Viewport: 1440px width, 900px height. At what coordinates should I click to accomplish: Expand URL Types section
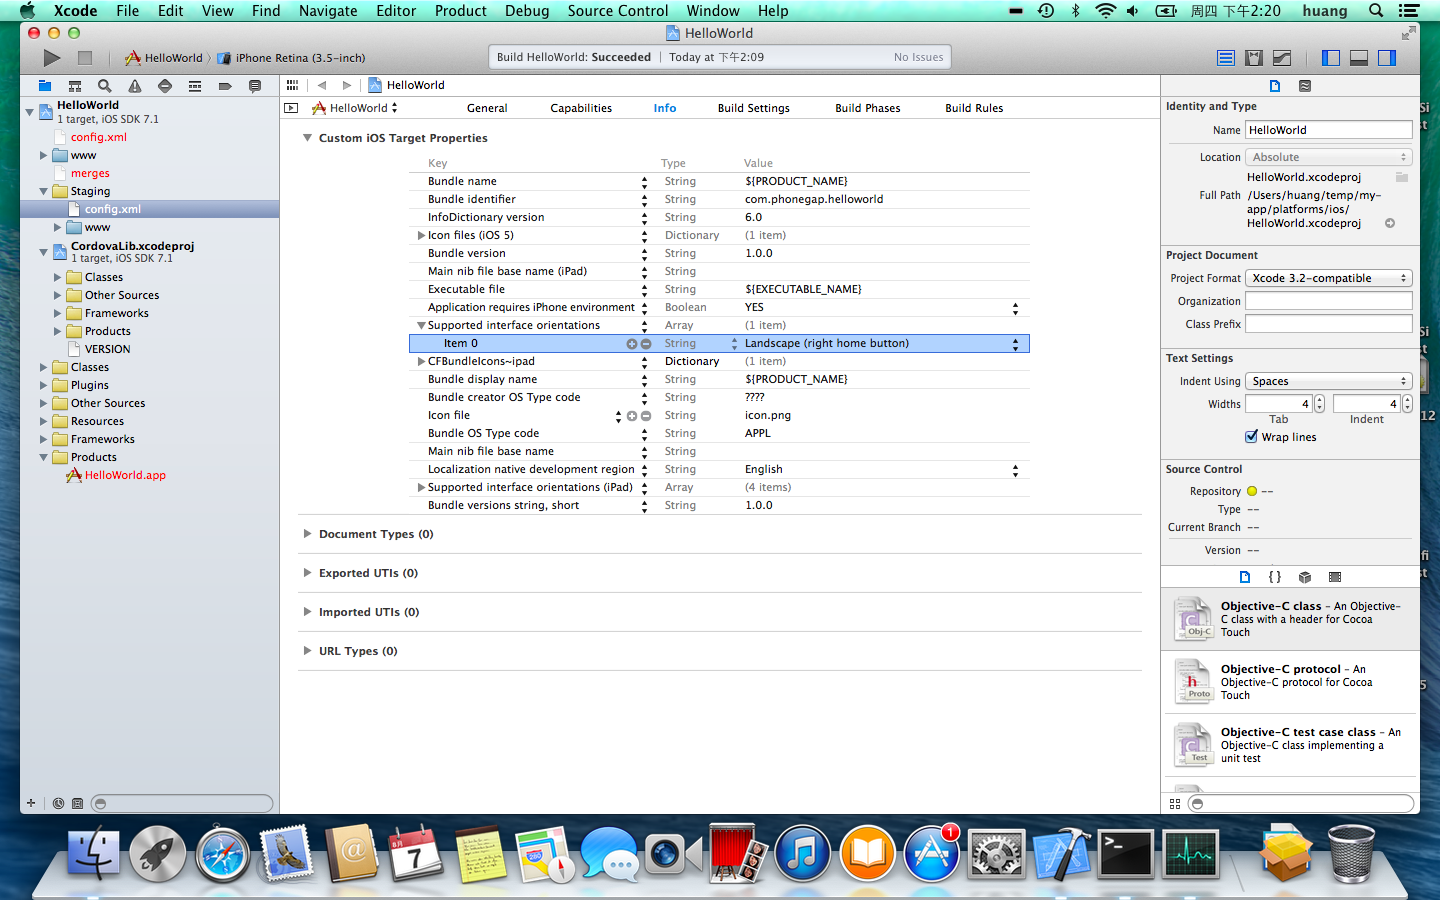[307, 651]
